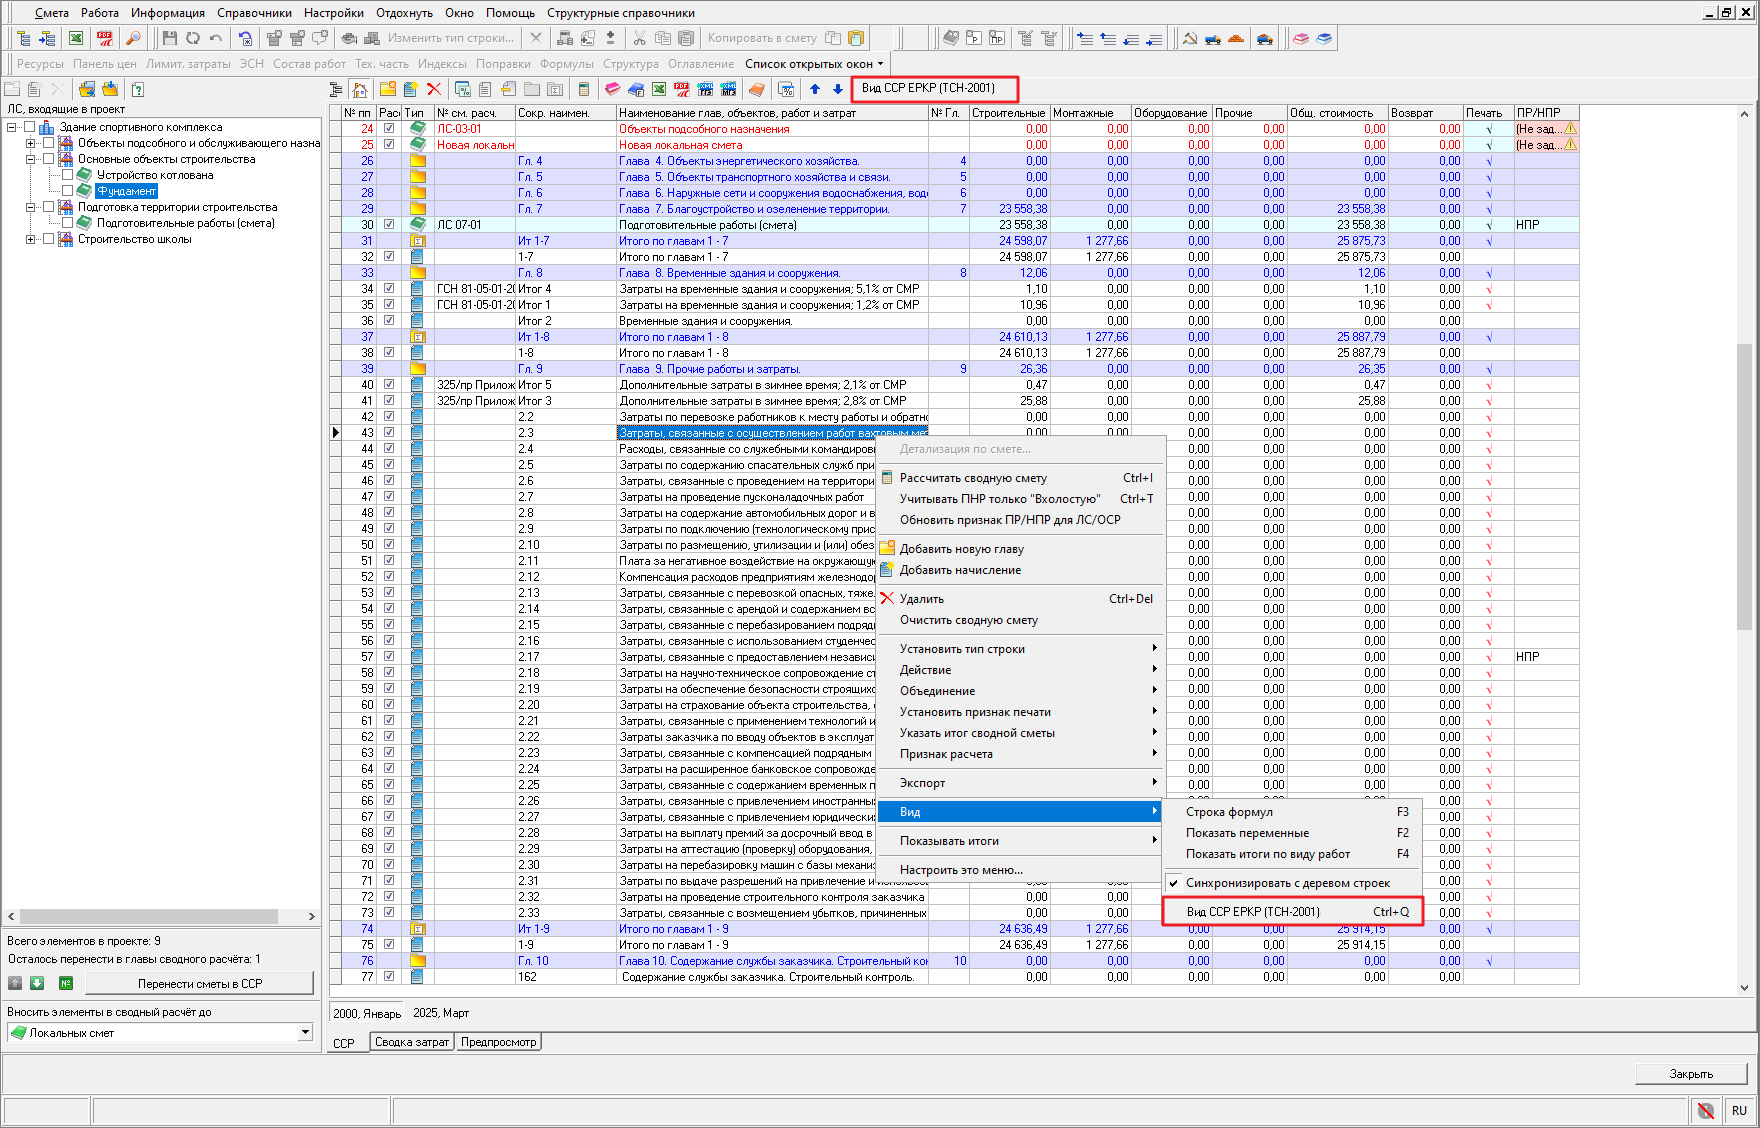Image resolution: width=1760 pixels, height=1128 pixels.
Task: Collapse the Основные объекты строительства node
Action: click(x=31, y=159)
